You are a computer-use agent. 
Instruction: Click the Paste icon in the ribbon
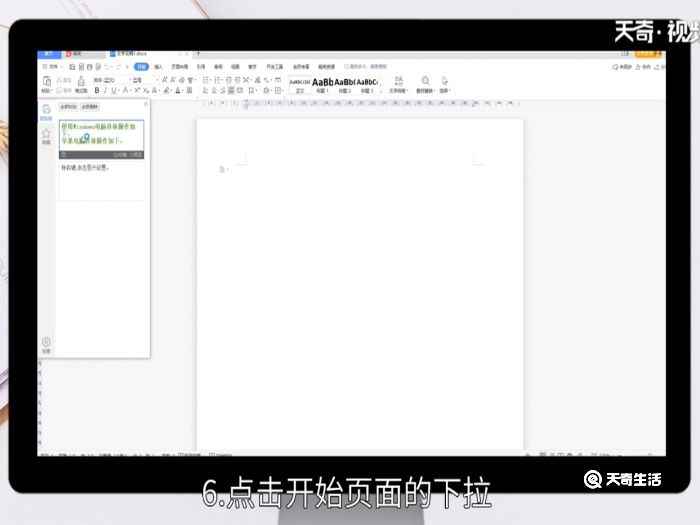click(x=45, y=81)
